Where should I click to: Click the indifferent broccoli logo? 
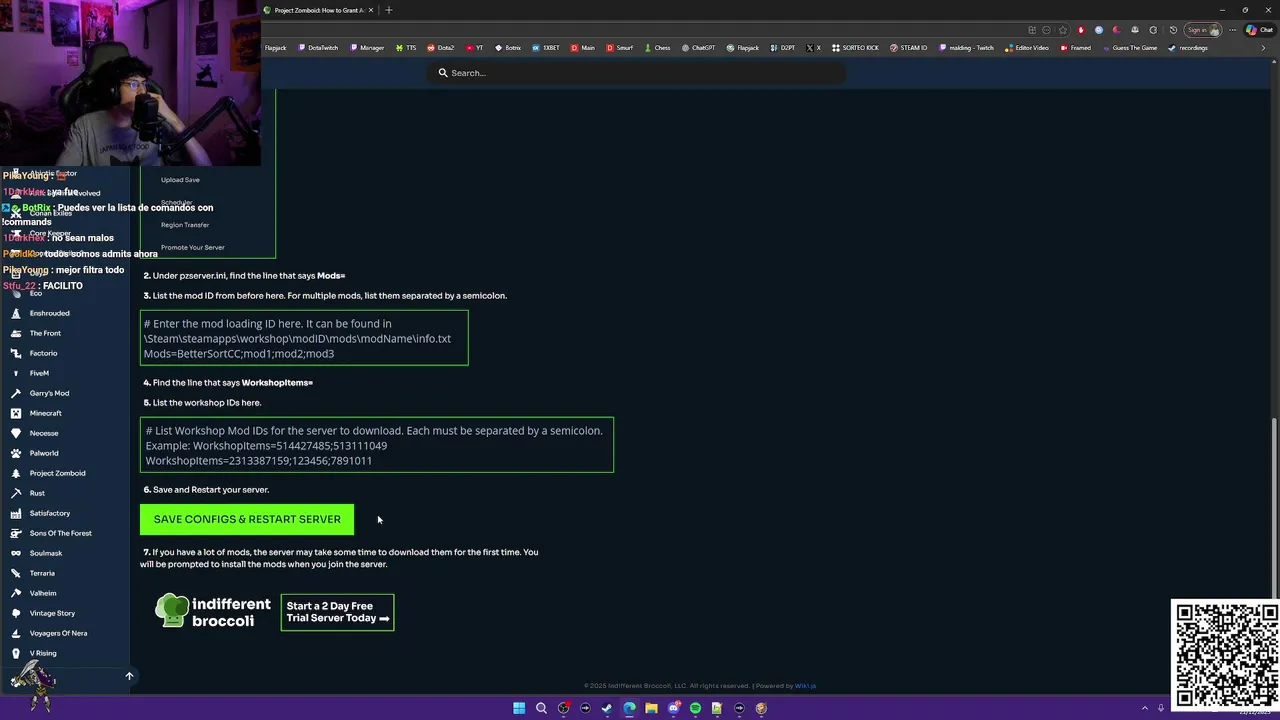click(x=212, y=612)
